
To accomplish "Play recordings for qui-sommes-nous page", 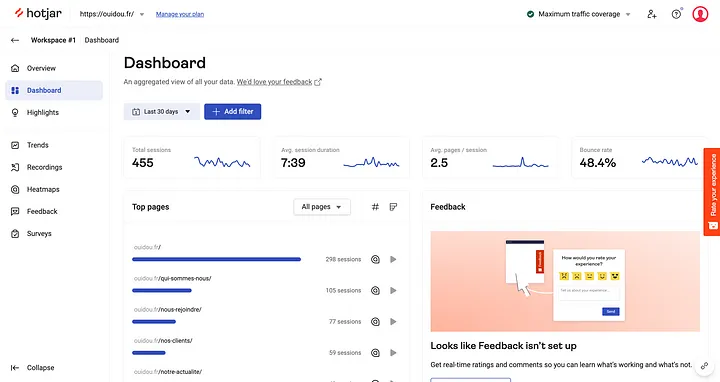I will [x=393, y=291].
